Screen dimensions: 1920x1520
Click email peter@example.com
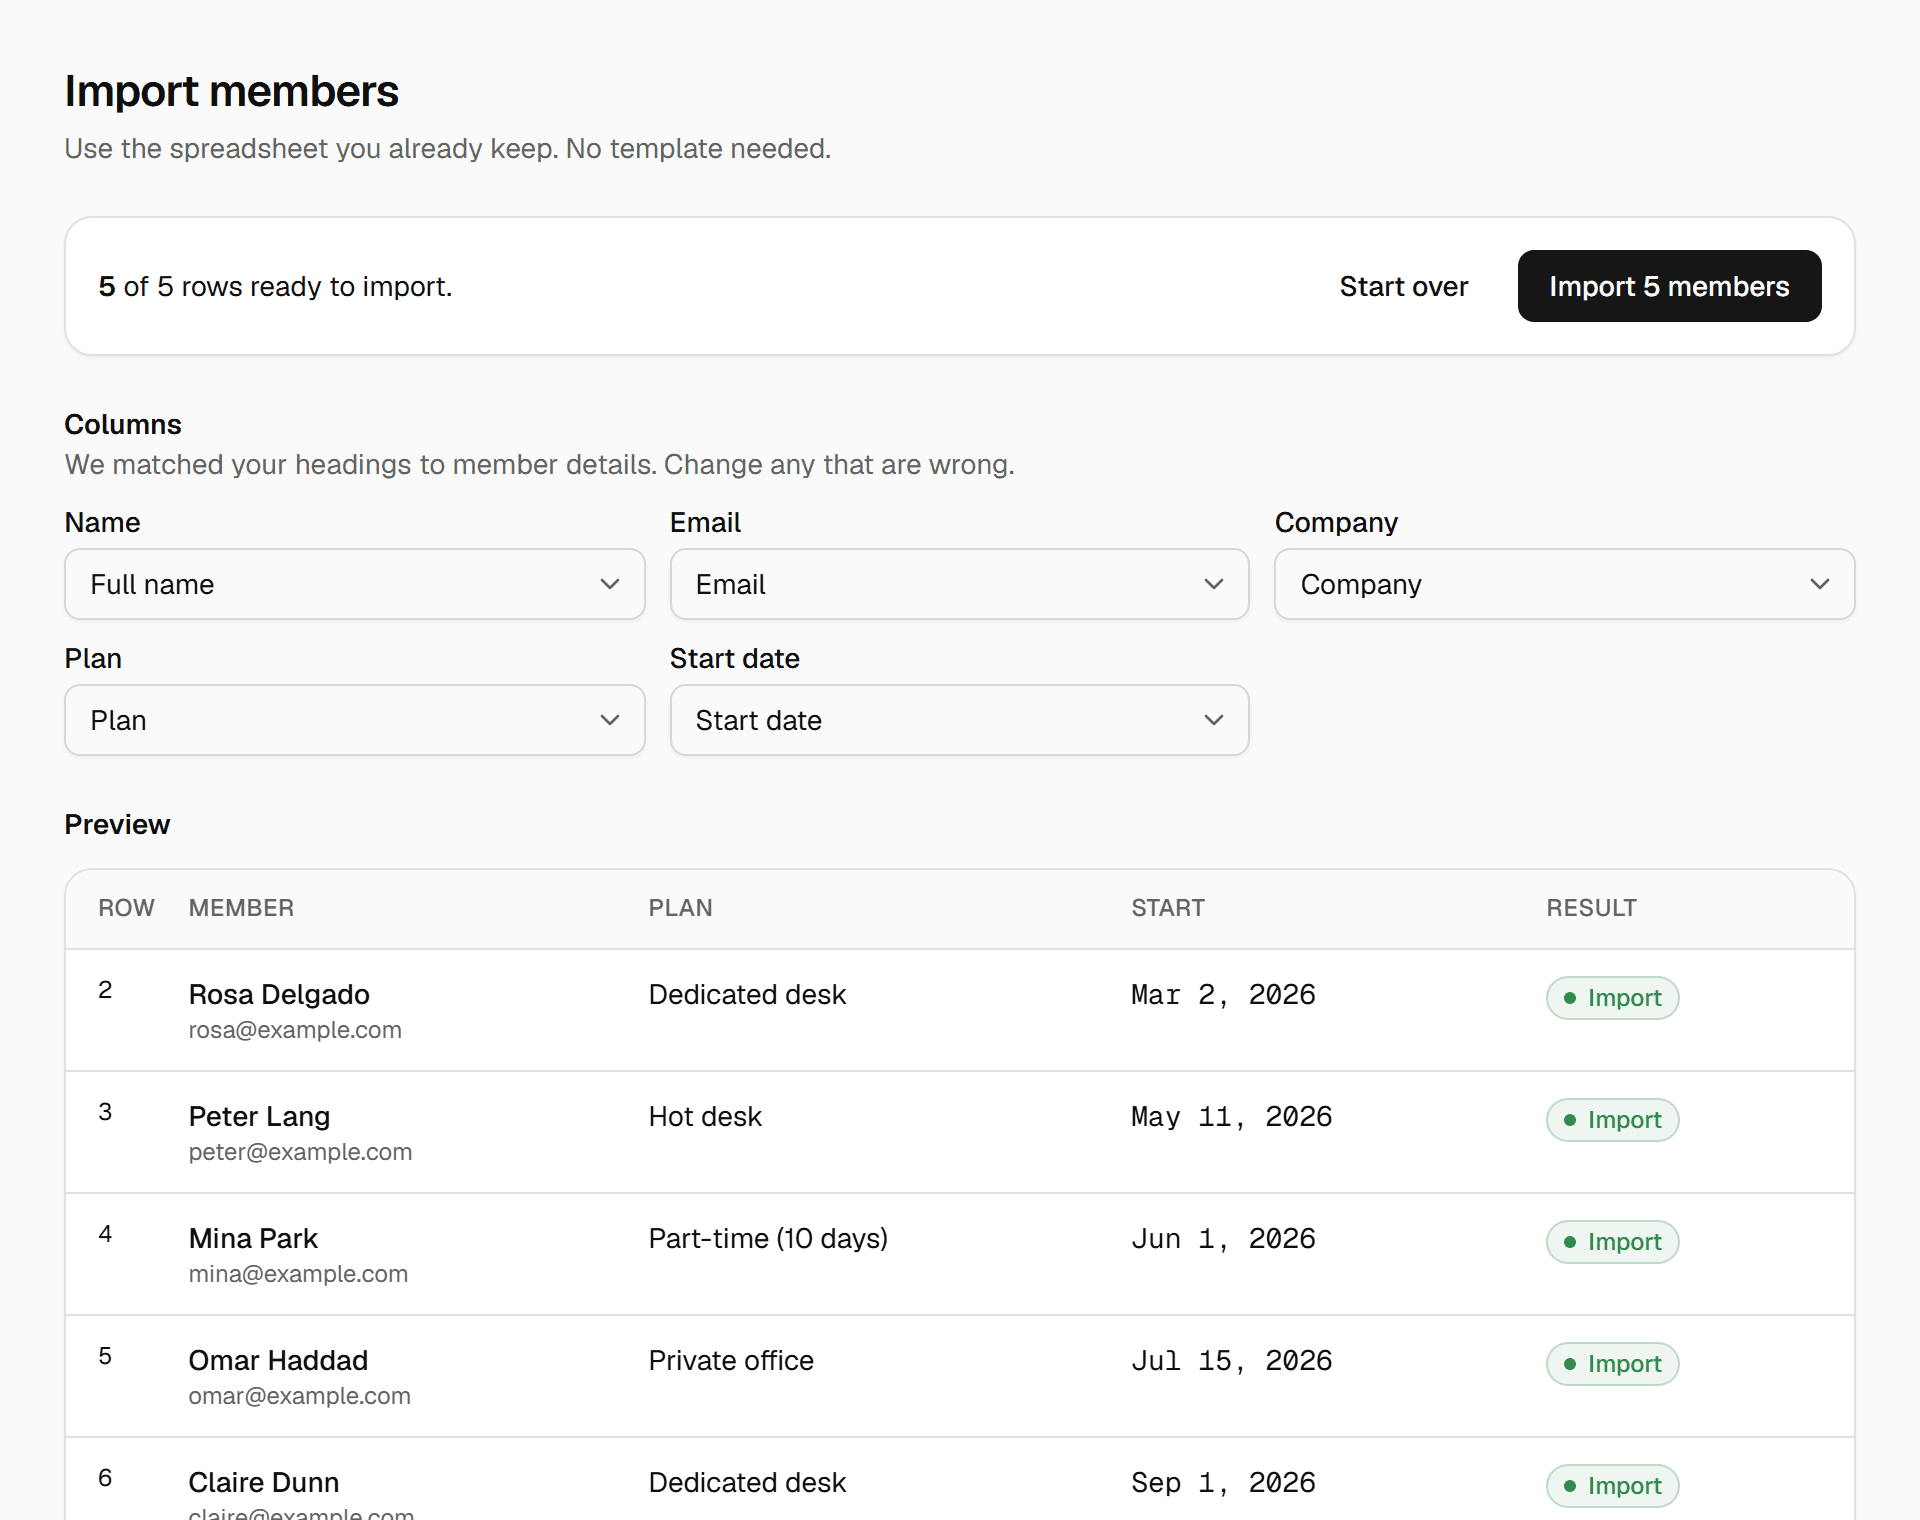click(x=300, y=1152)
